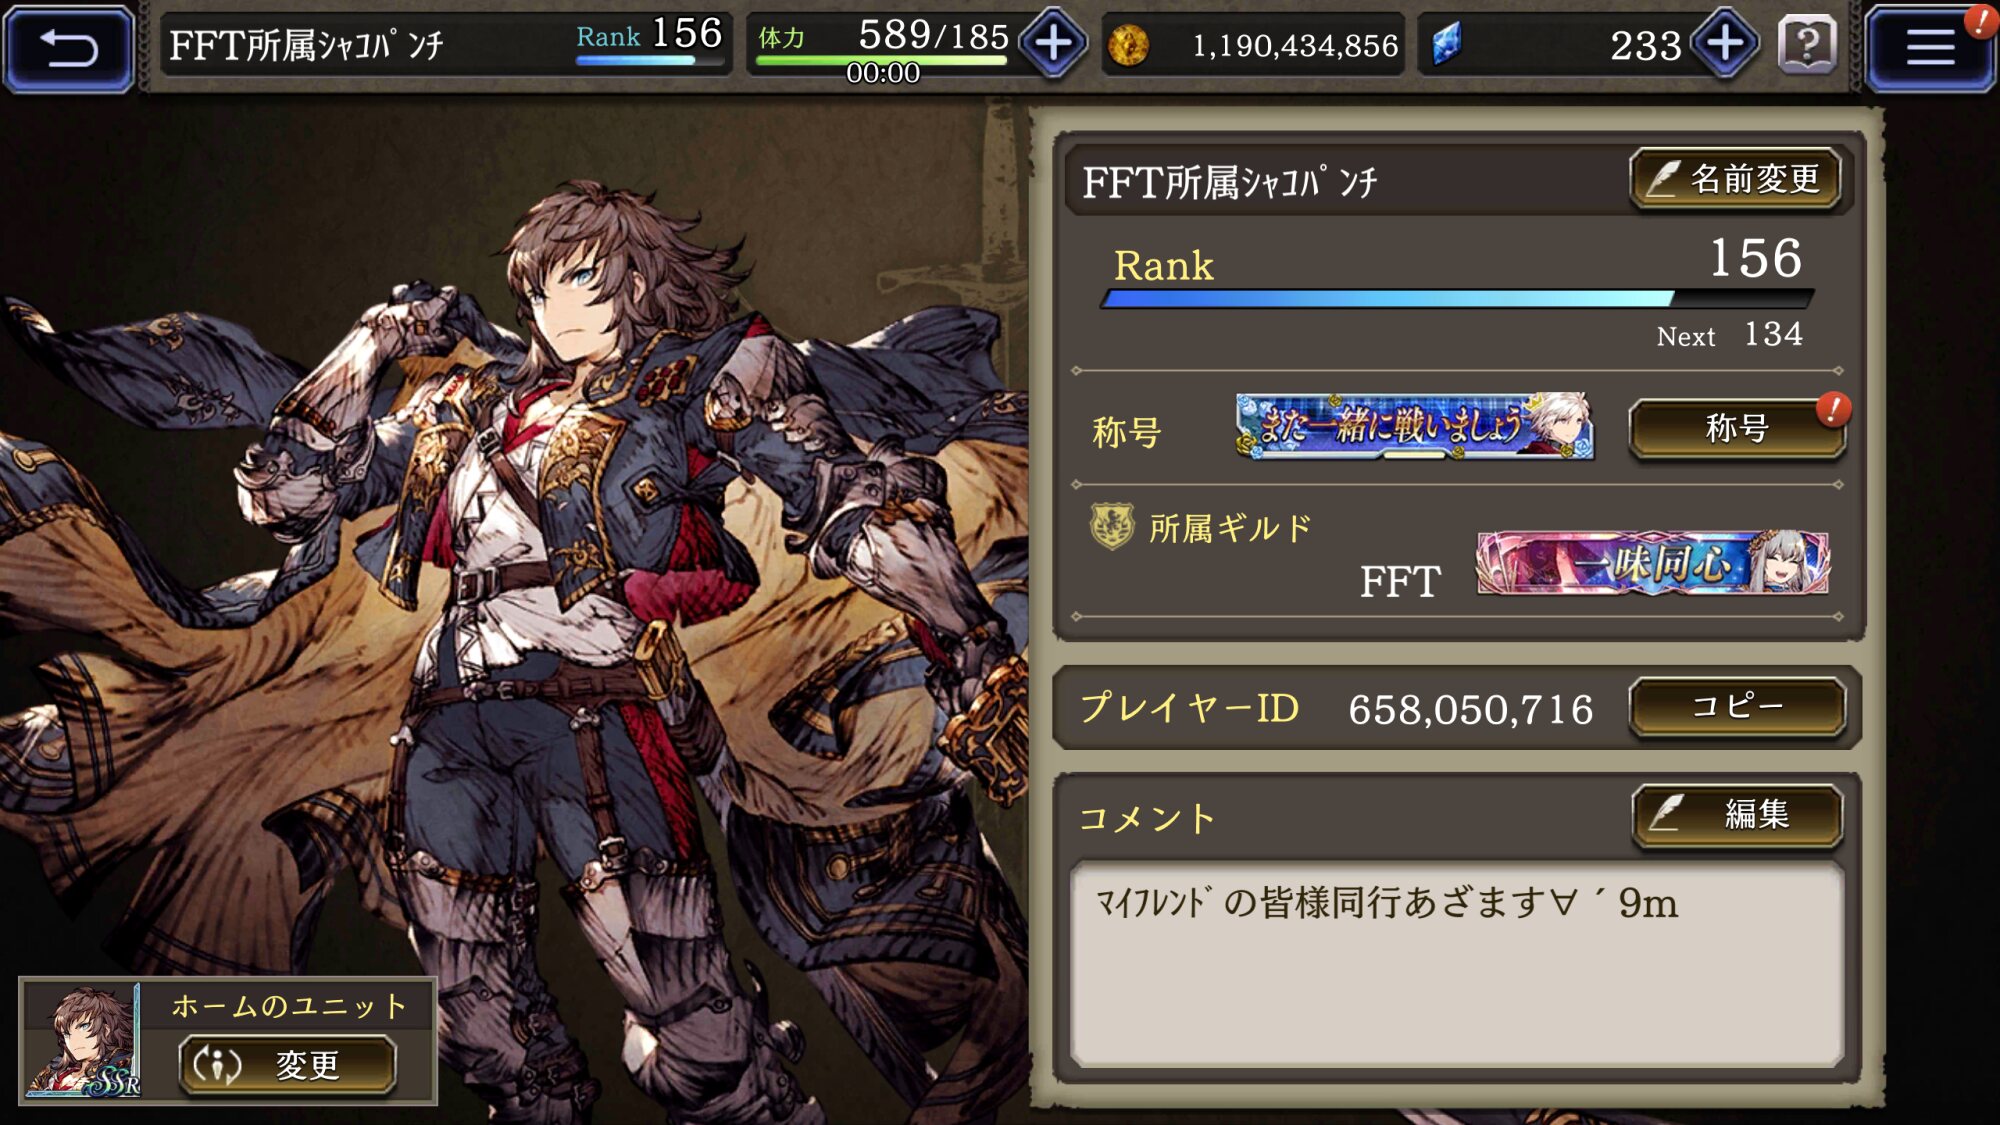The width and height of the screenshot is (2000, 1125).
Task: Tap the blue crystal icon
Action: [1447, 44]
